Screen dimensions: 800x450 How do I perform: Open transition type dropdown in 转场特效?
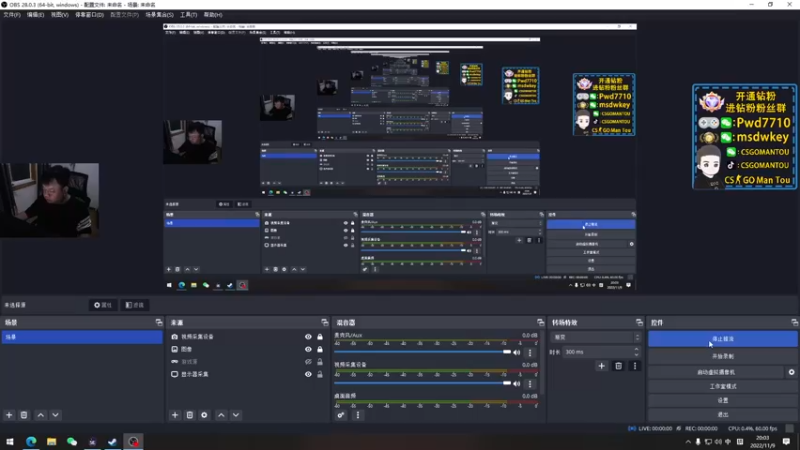(595, 337)
